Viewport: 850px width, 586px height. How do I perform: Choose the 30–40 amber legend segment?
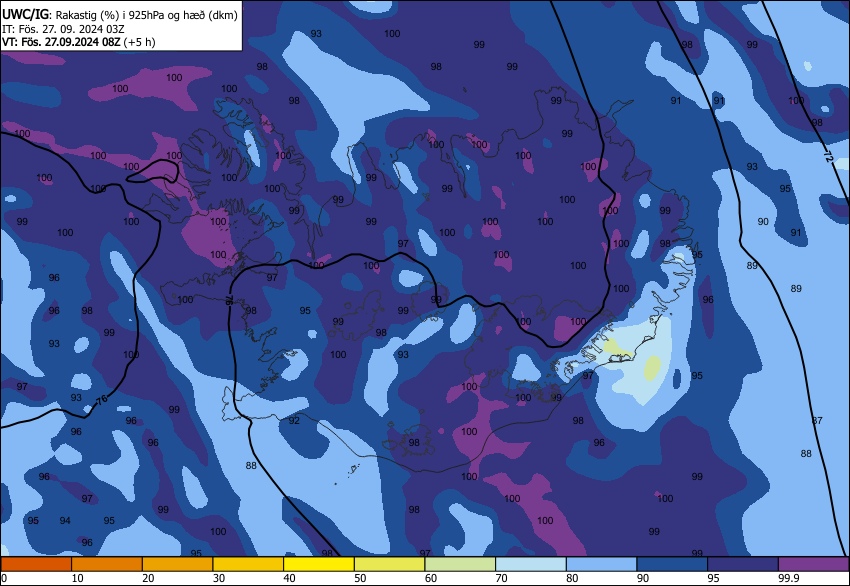[248, 564]
